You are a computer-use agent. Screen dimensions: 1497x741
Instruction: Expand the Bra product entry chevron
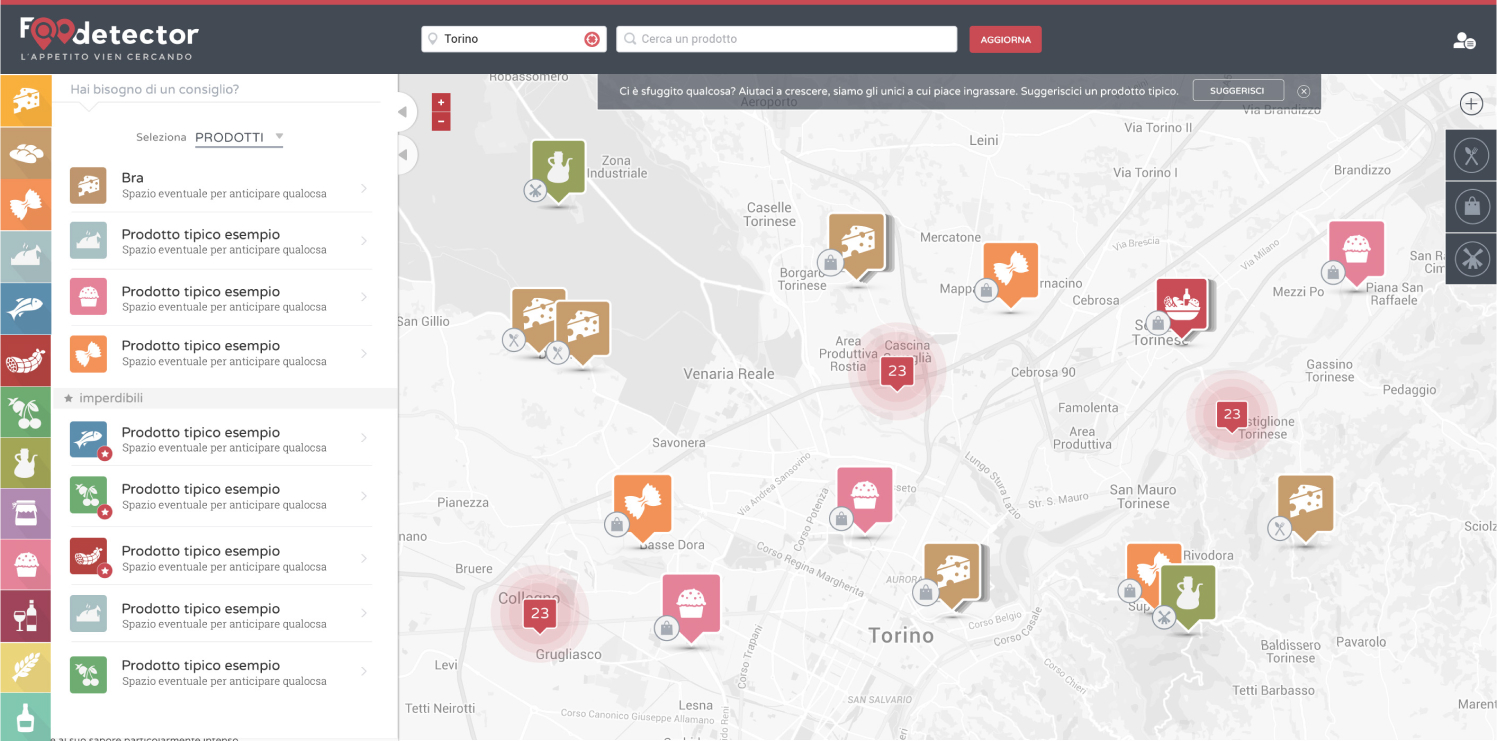[x=363, y=187]
